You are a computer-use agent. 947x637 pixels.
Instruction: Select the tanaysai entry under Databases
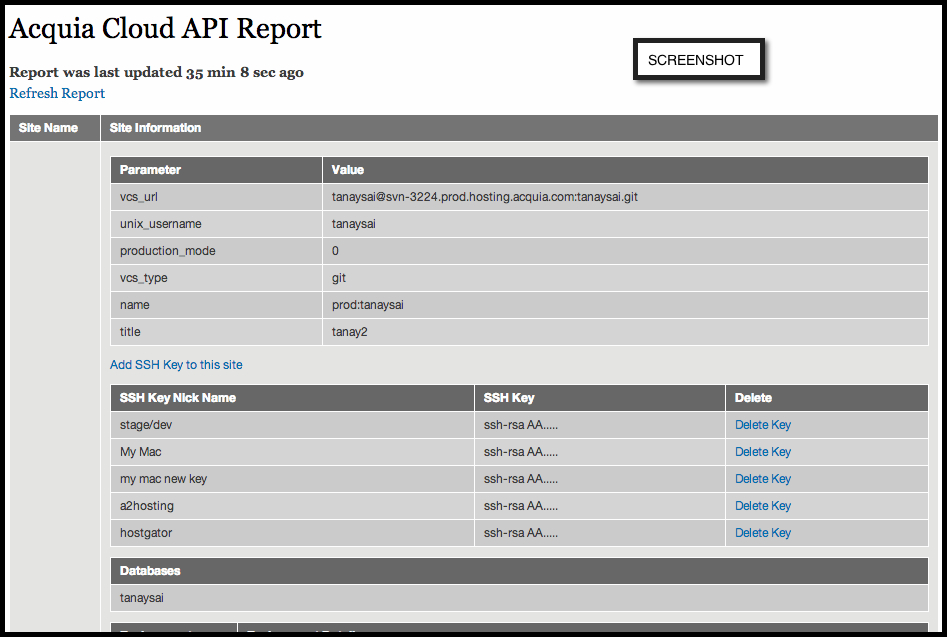[x=142, y=598]
